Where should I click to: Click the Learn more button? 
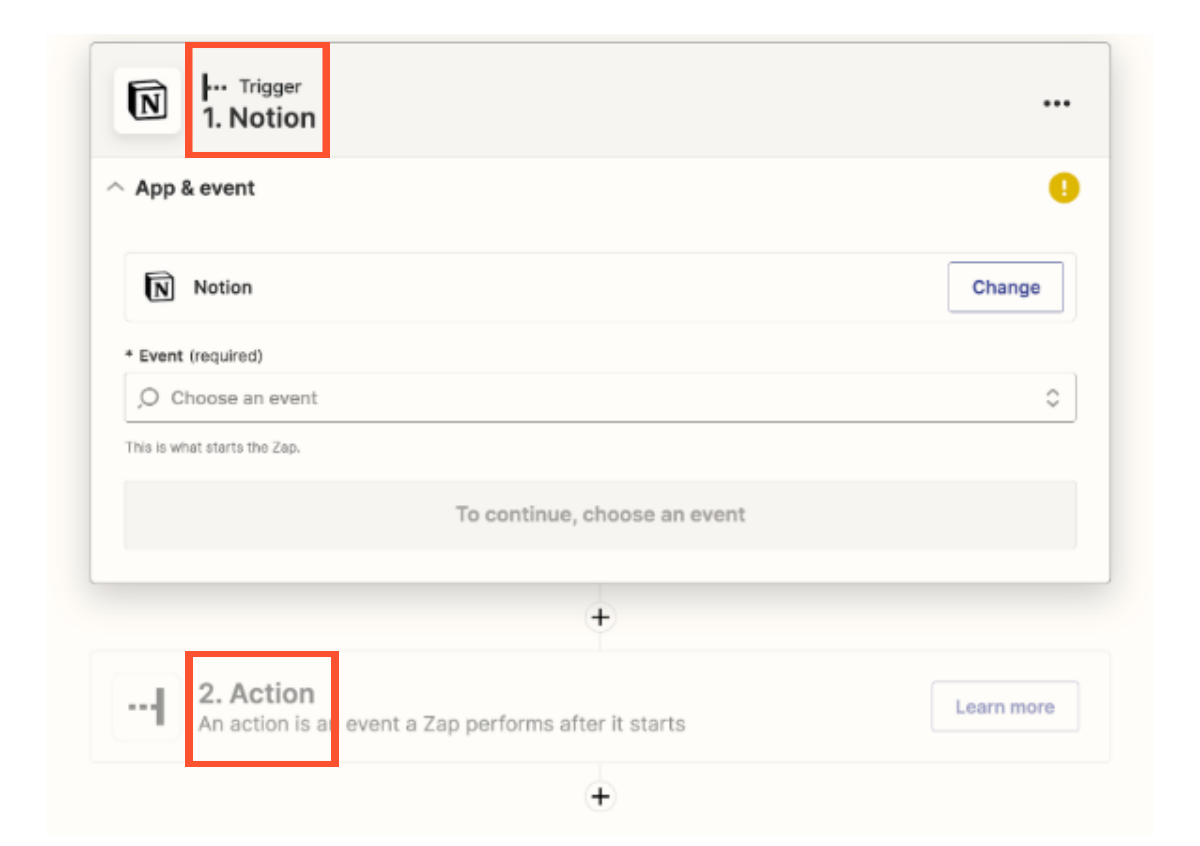click(x=1004, y=707)
